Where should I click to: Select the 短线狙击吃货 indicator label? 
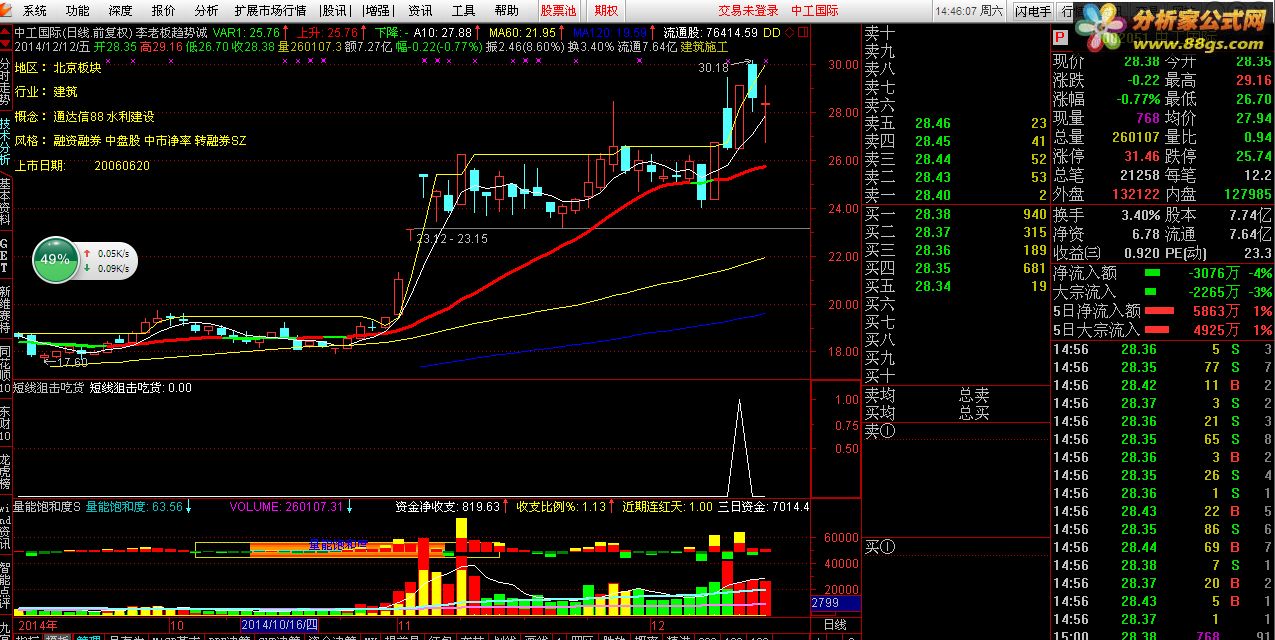click(50, 388)
